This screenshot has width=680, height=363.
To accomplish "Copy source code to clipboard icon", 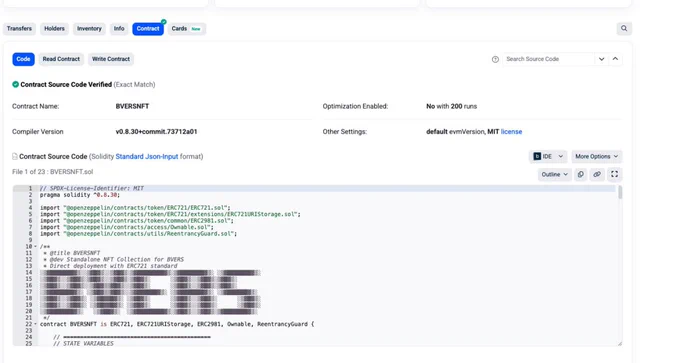I will click(581, 174).
